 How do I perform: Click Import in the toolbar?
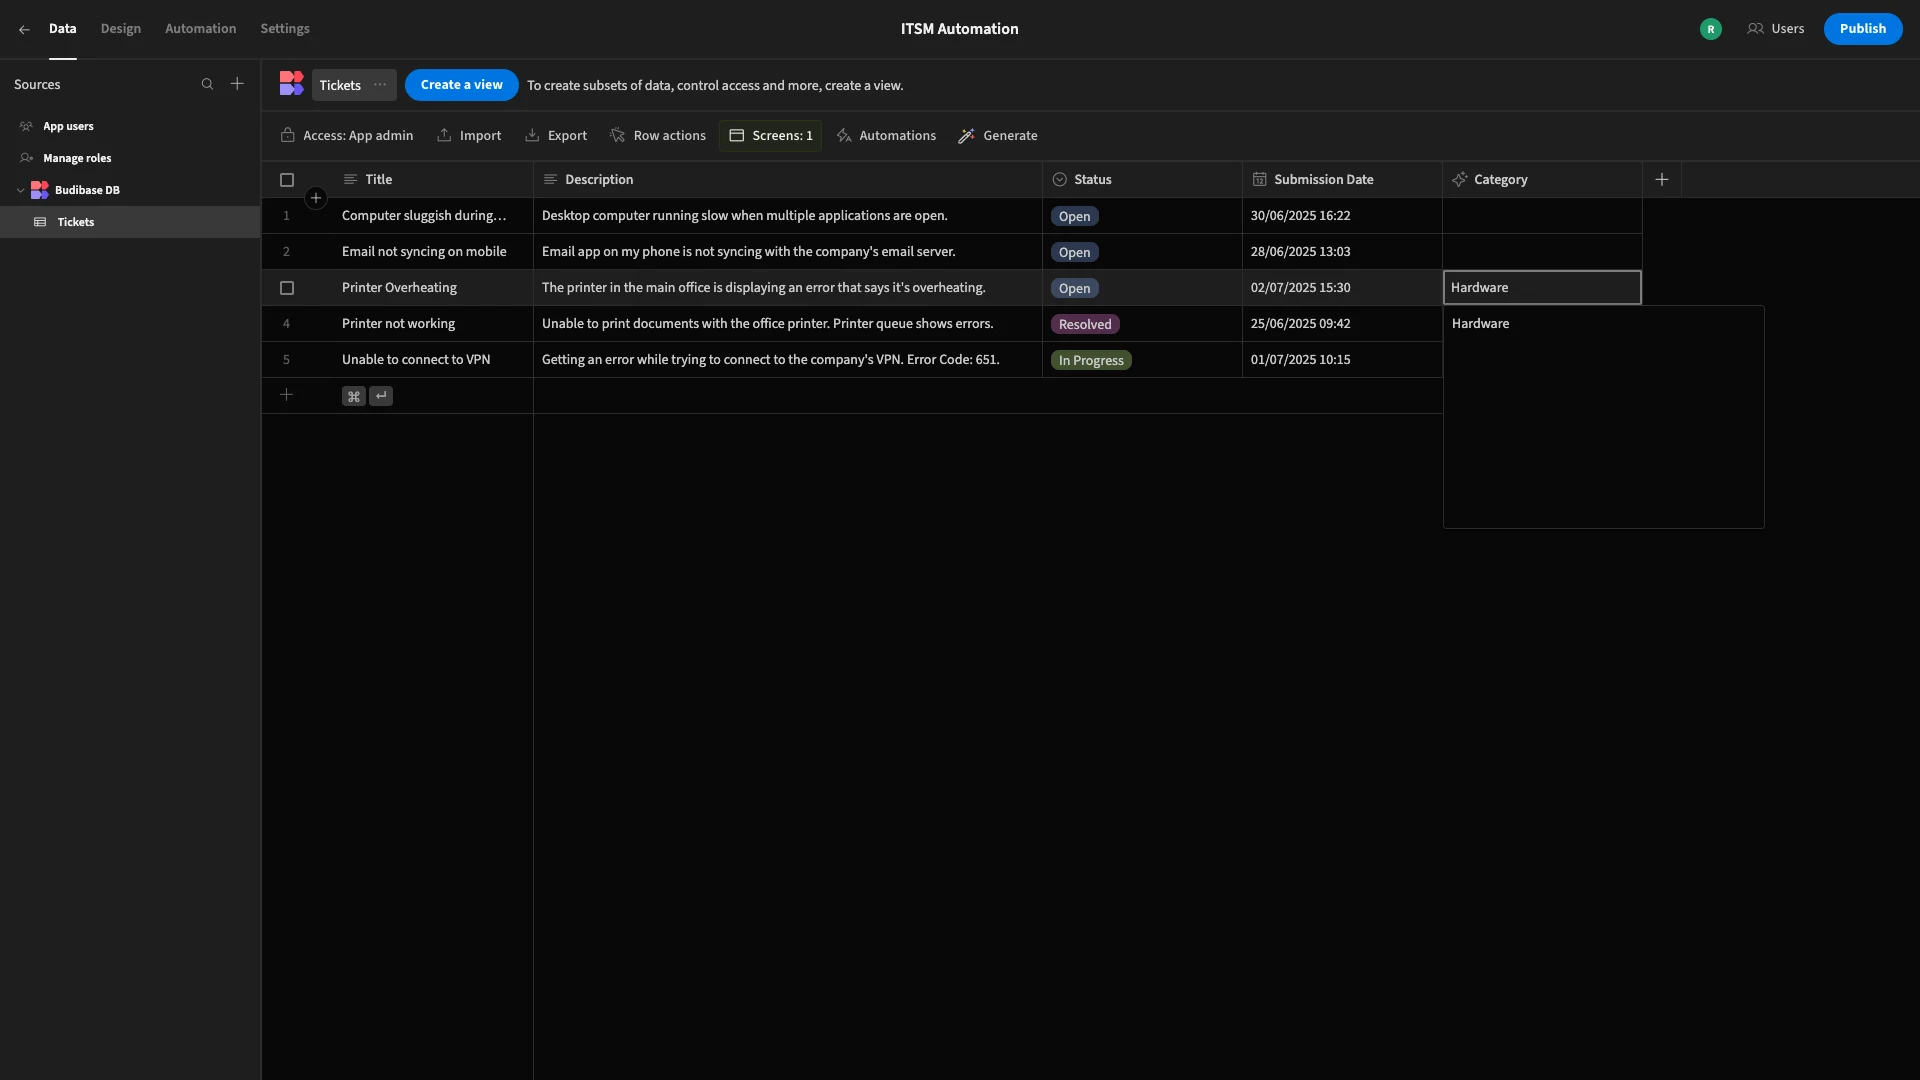(469, 136)
